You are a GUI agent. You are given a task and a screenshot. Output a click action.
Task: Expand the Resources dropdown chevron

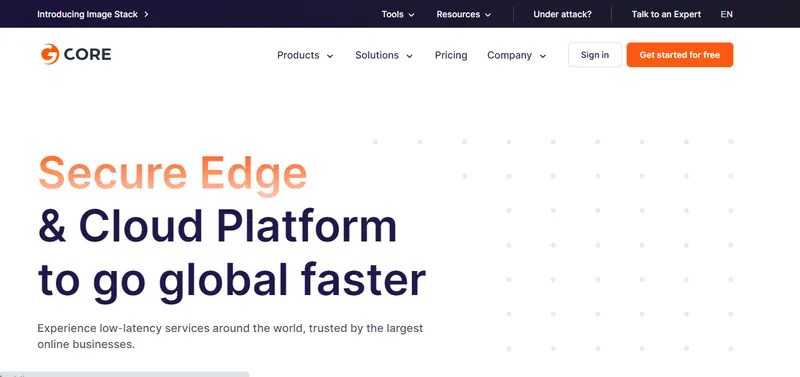488,15
